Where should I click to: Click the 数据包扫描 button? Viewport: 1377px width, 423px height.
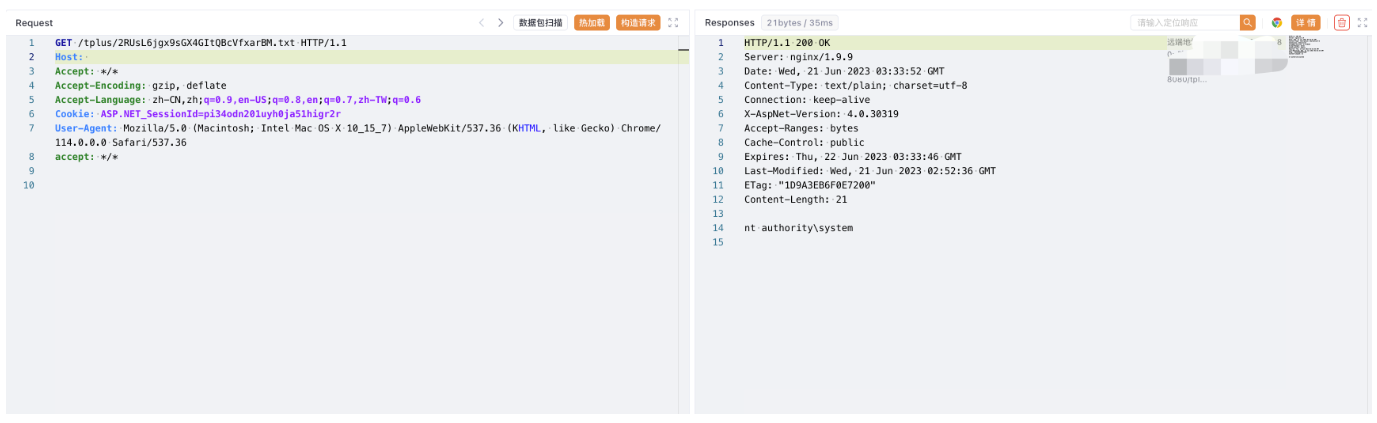click(x=540, y=23)
